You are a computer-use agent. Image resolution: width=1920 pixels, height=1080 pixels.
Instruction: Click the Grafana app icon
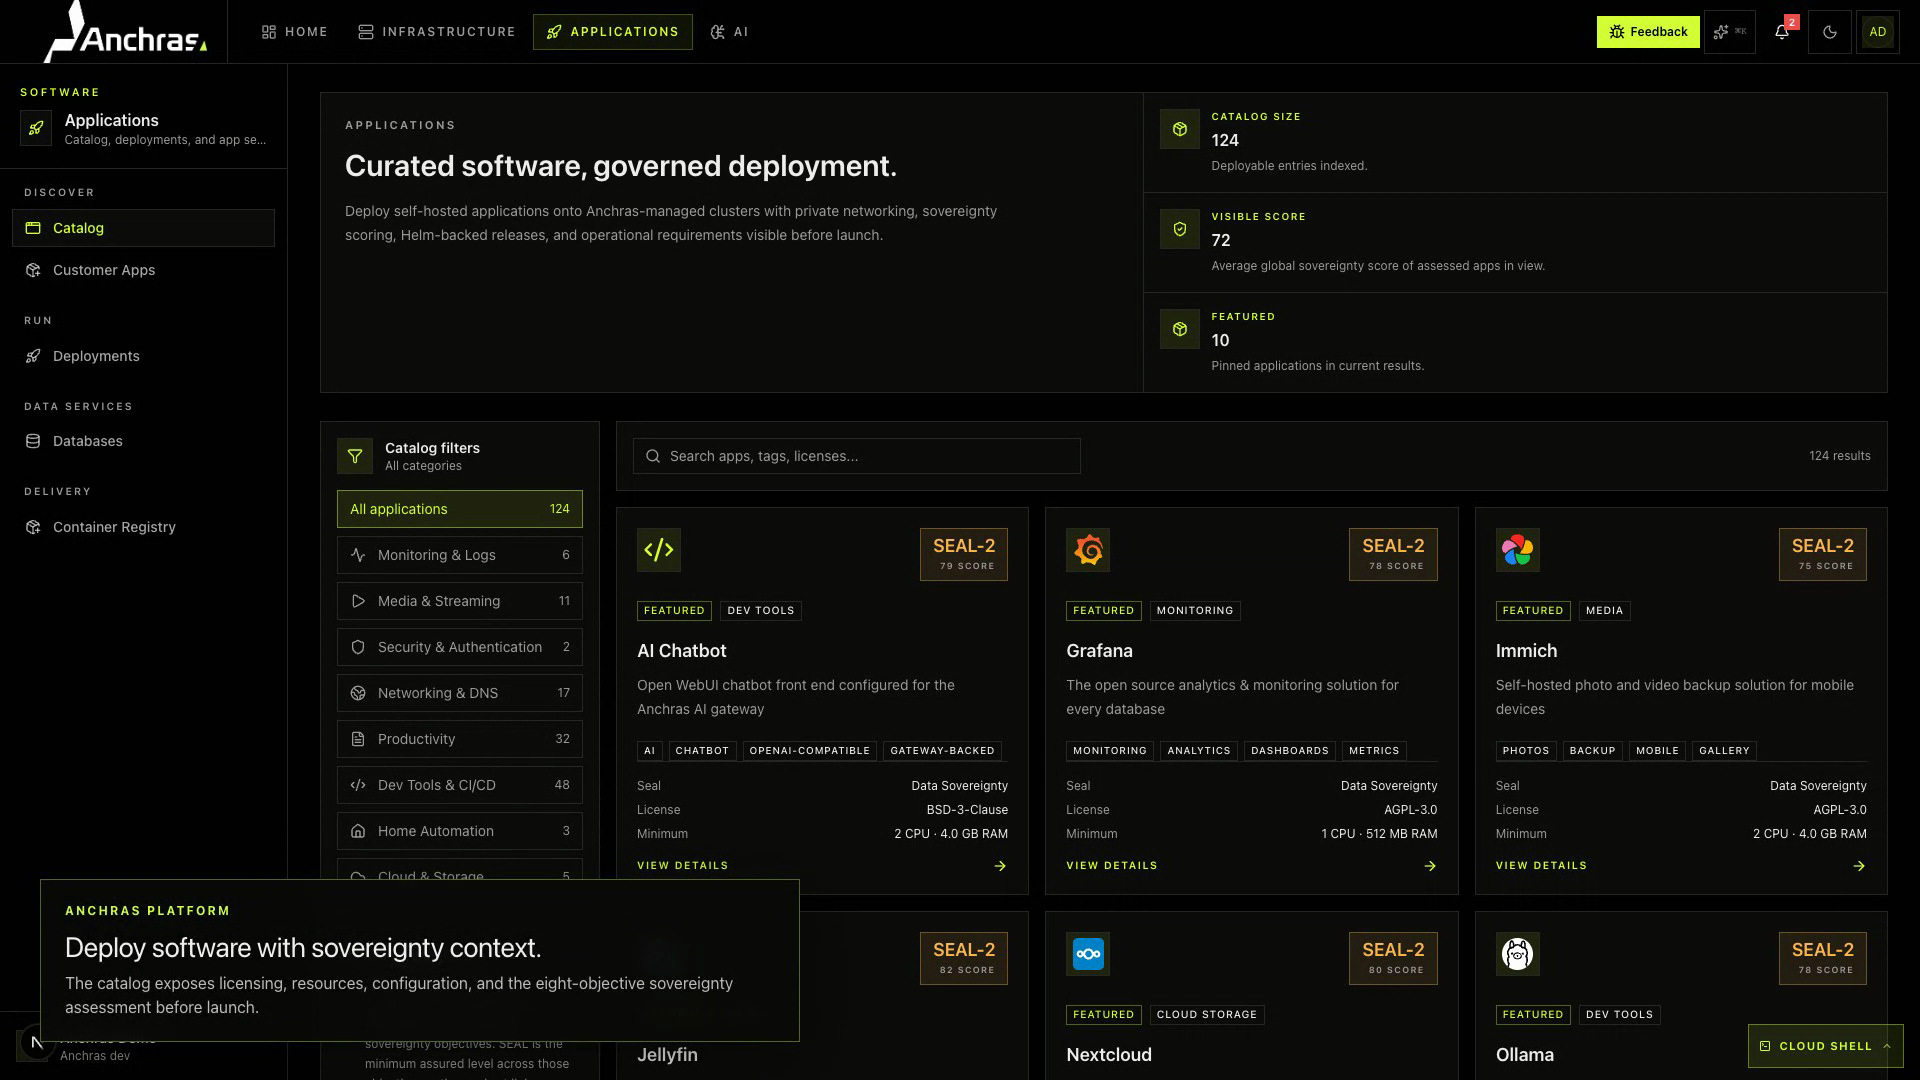(1088, 550)
